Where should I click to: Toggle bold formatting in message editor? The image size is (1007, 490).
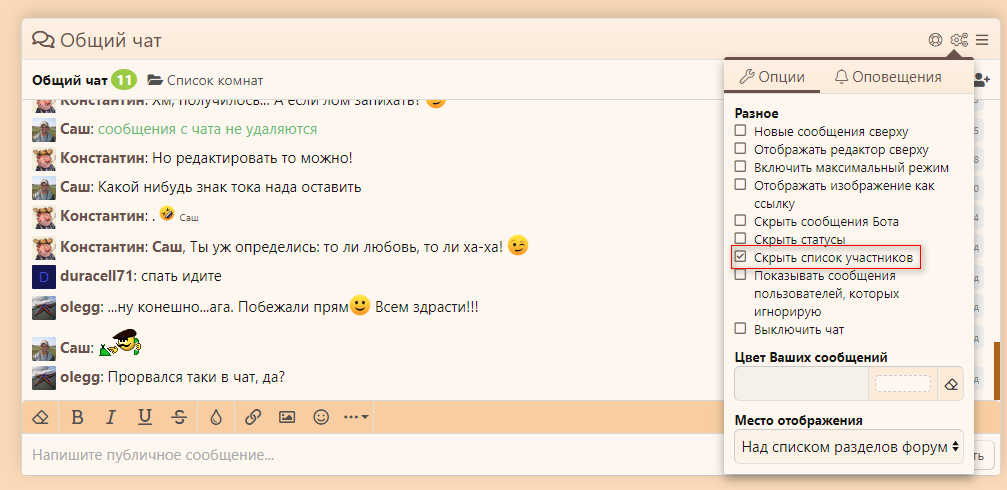click(x=77, y=417)
